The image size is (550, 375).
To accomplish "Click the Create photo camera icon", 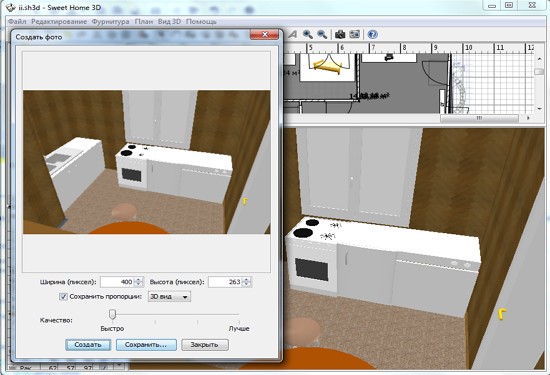I will 340,34.
